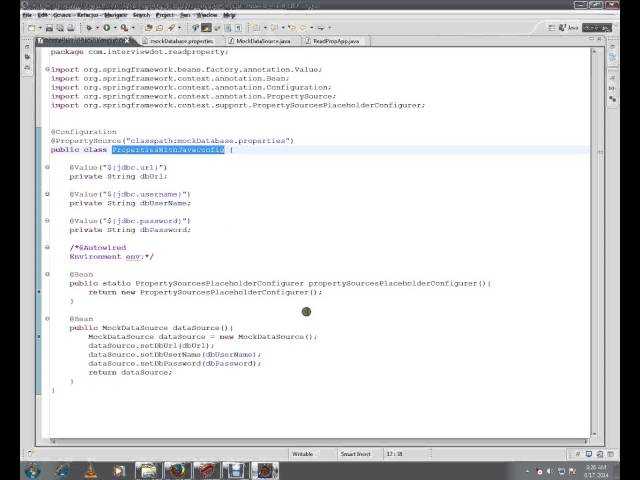Click the Next Annotation toolbar icon

pos(256,28)
